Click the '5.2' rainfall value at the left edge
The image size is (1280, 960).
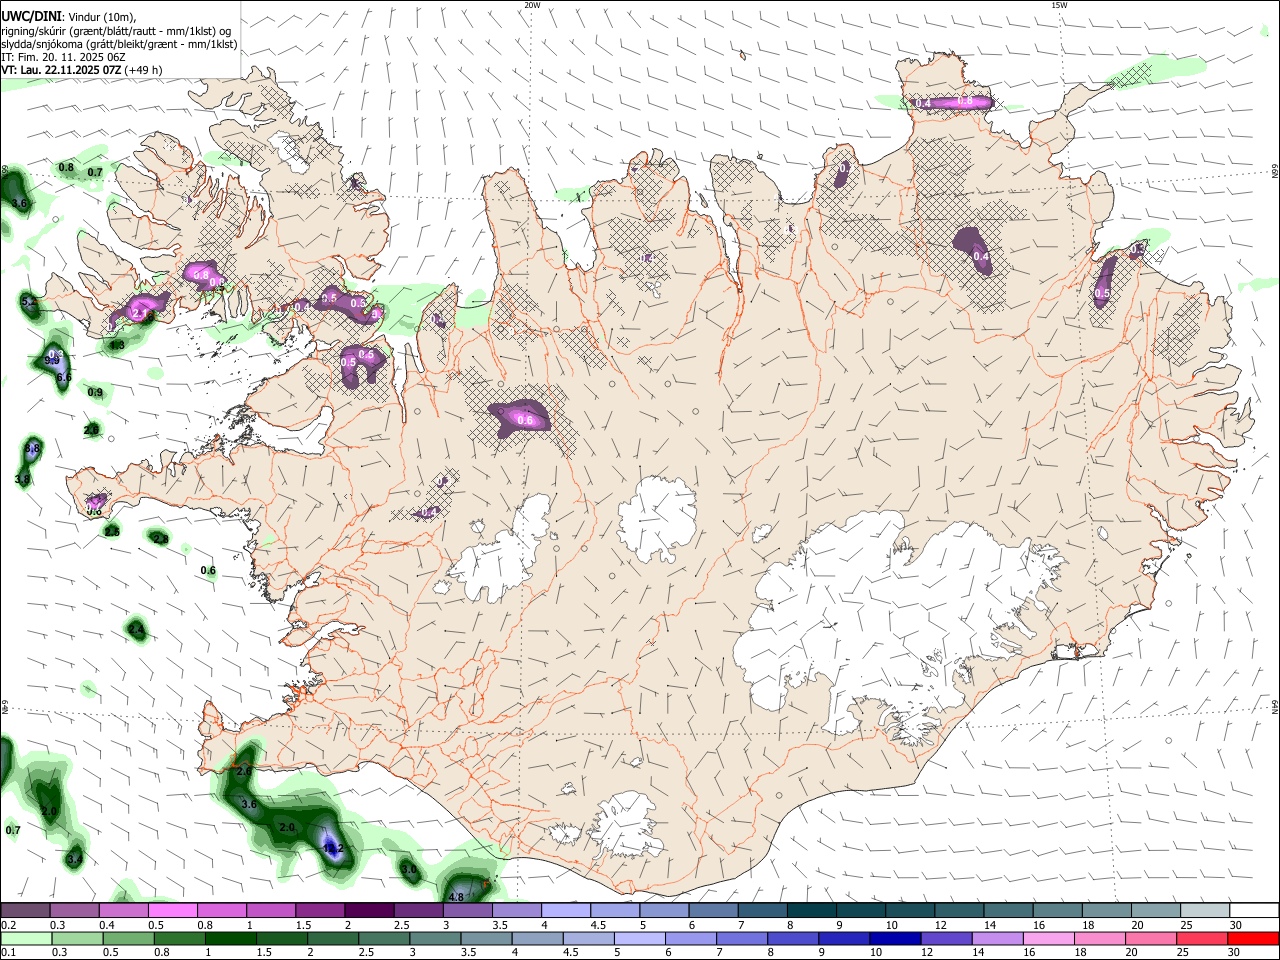pos(28,301)
